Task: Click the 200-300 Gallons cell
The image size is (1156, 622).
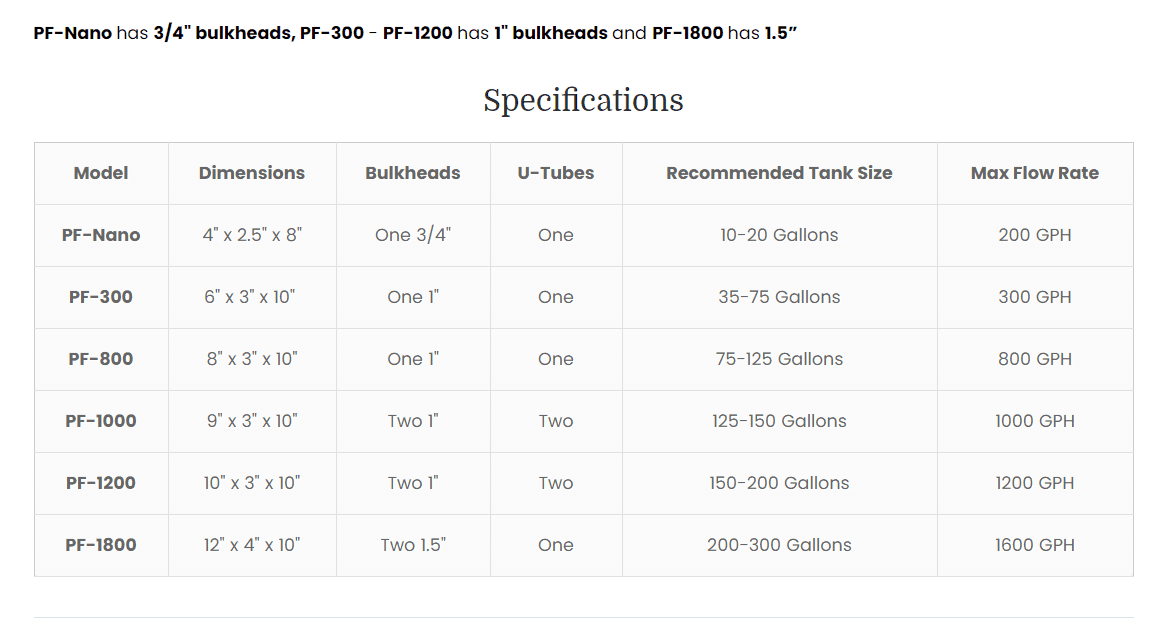Action: click(x=779, y=545)
